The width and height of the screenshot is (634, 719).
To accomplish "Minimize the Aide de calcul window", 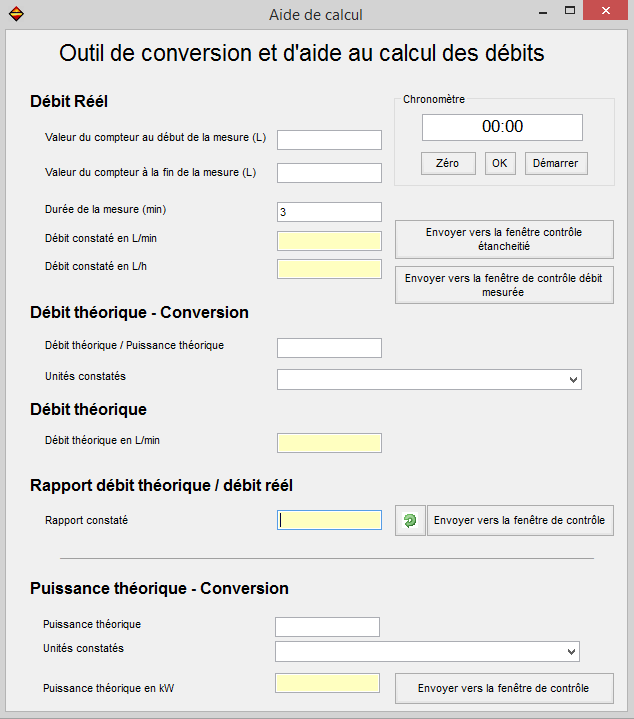I will (x=543, y=11).
